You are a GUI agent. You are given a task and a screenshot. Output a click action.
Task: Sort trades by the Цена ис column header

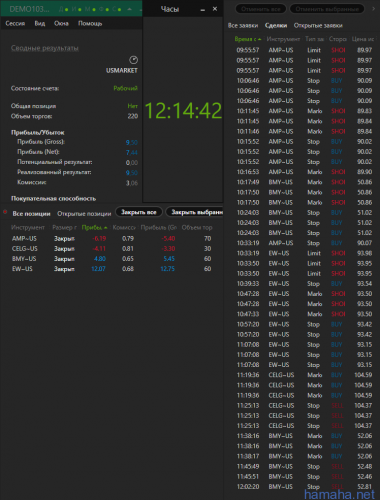click(x=363, y=39)
